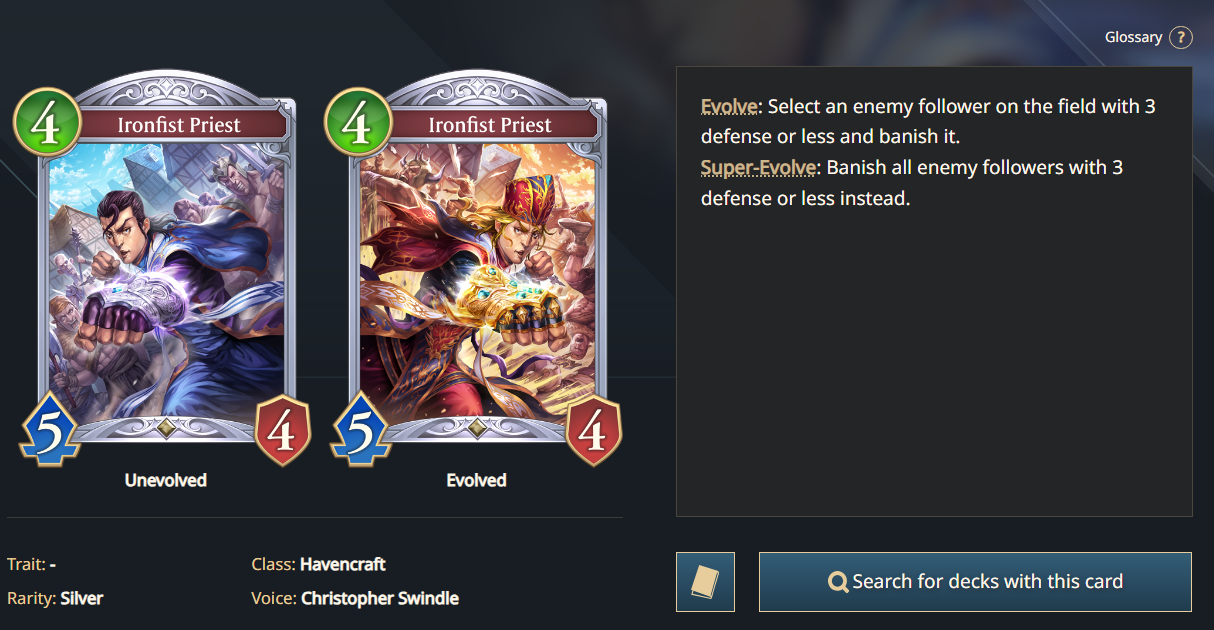
Task: Click the Silver rarity value
Action: click(x=82, y=598)
